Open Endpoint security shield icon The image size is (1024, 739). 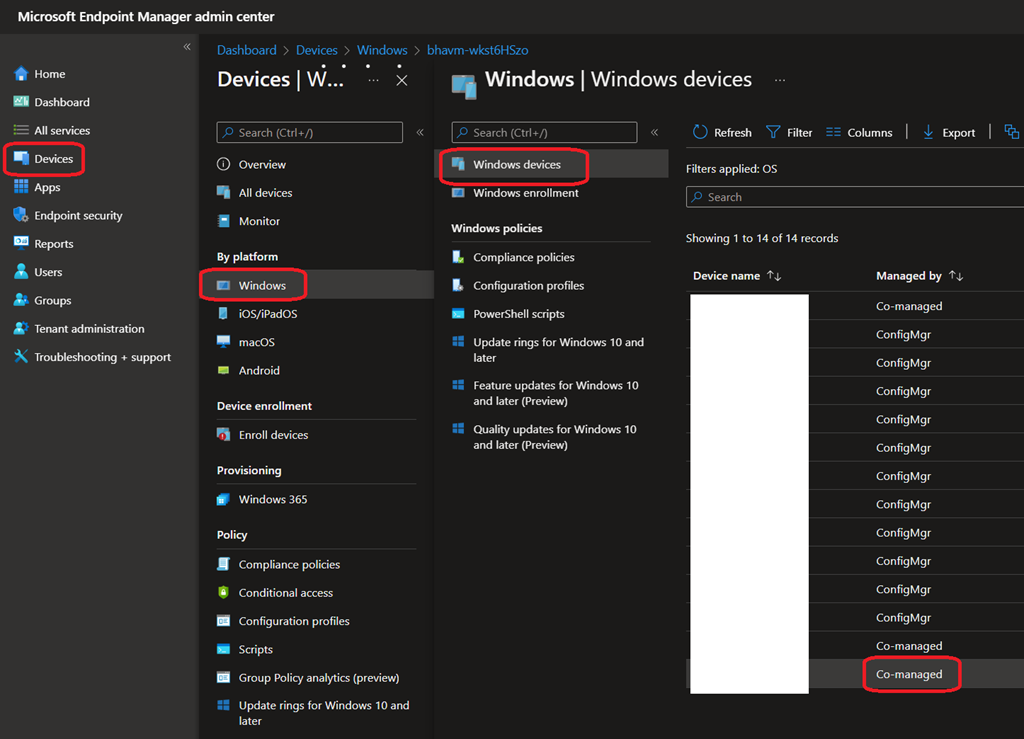[21, 215]
